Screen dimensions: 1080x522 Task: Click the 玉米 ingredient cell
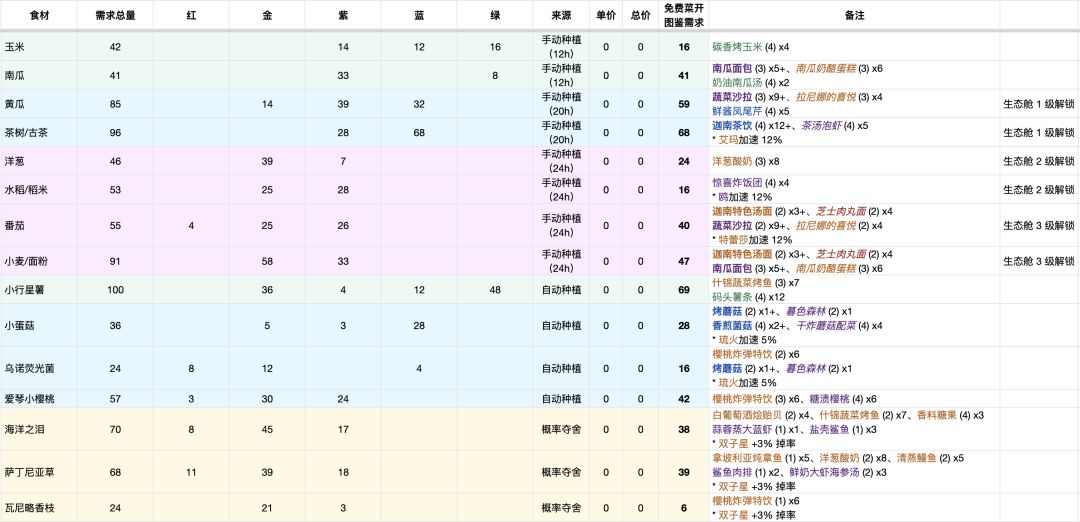pos(39,47)
